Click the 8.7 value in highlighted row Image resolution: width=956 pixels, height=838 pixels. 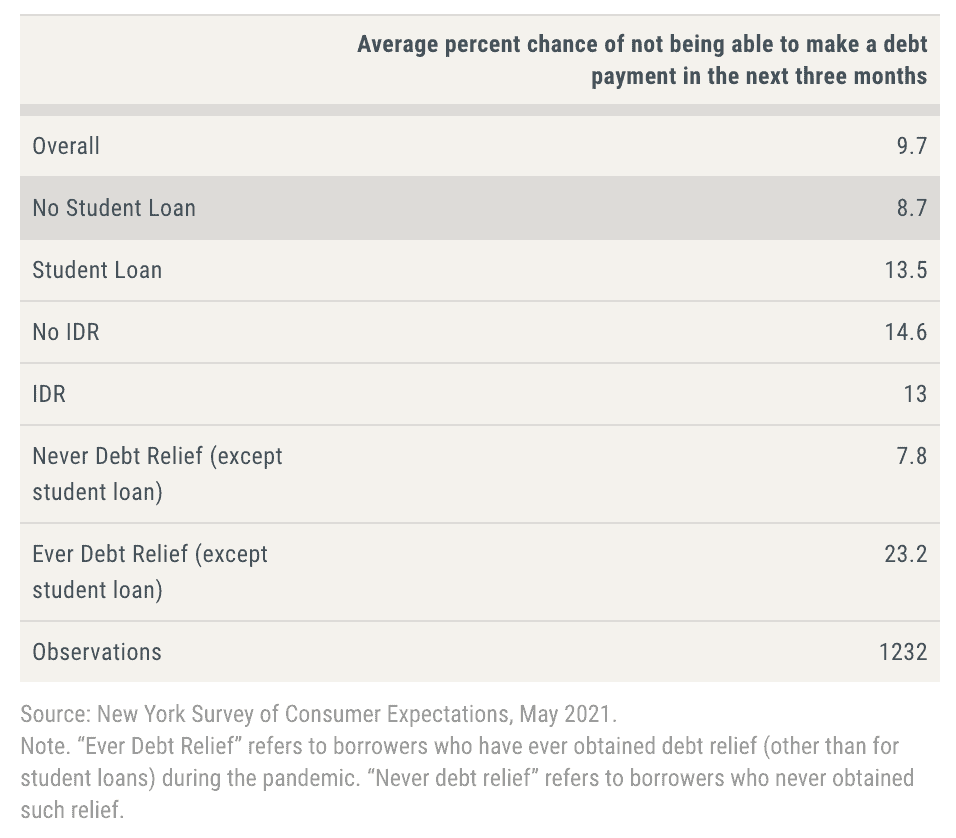(912, 208)
